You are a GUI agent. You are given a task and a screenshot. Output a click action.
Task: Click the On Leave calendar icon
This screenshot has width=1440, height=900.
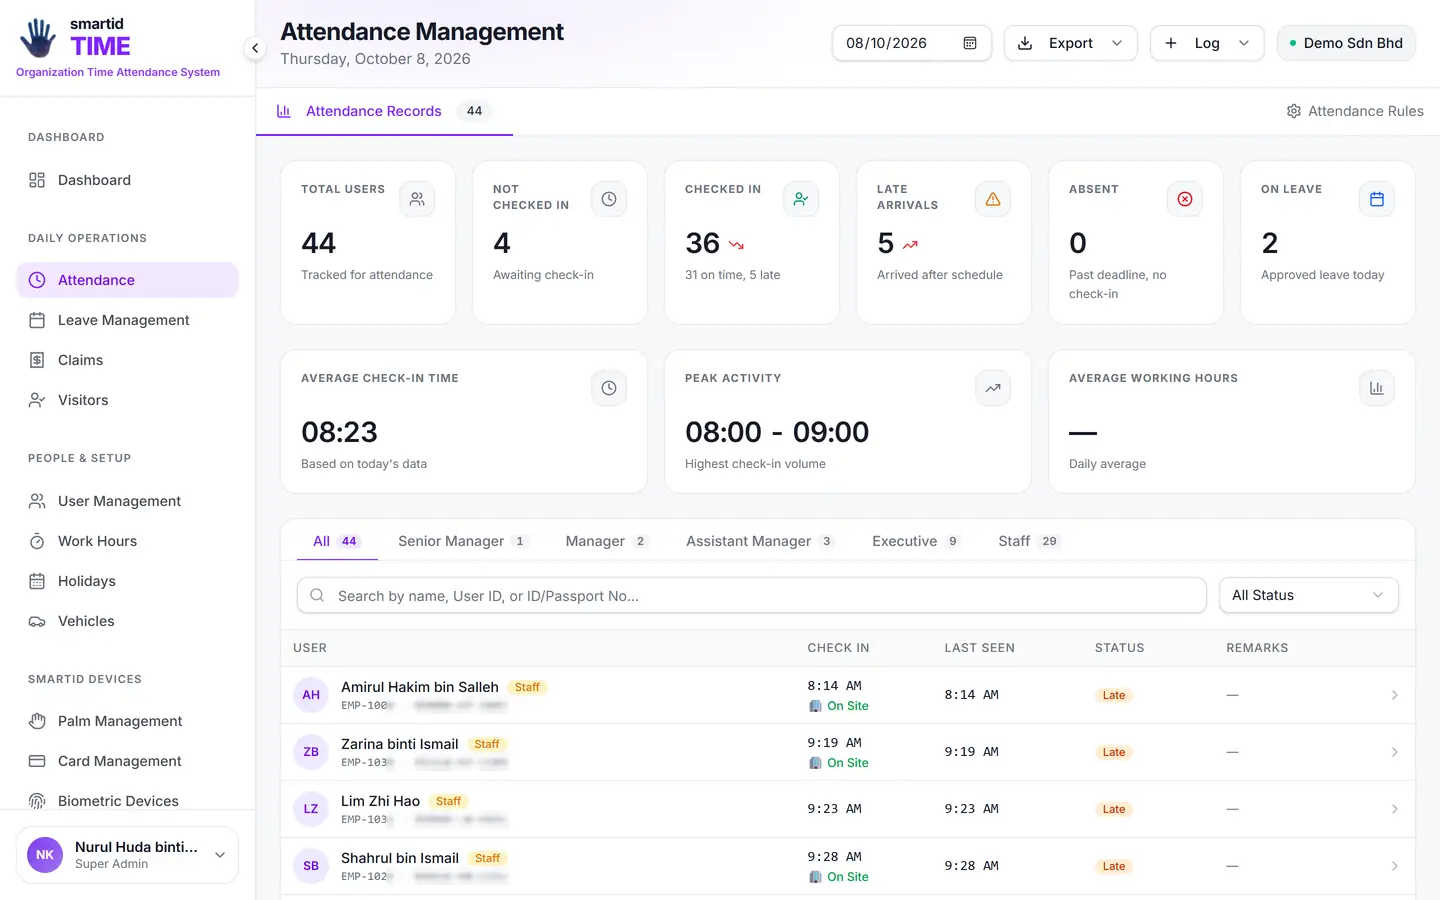tap(1377, 199)
